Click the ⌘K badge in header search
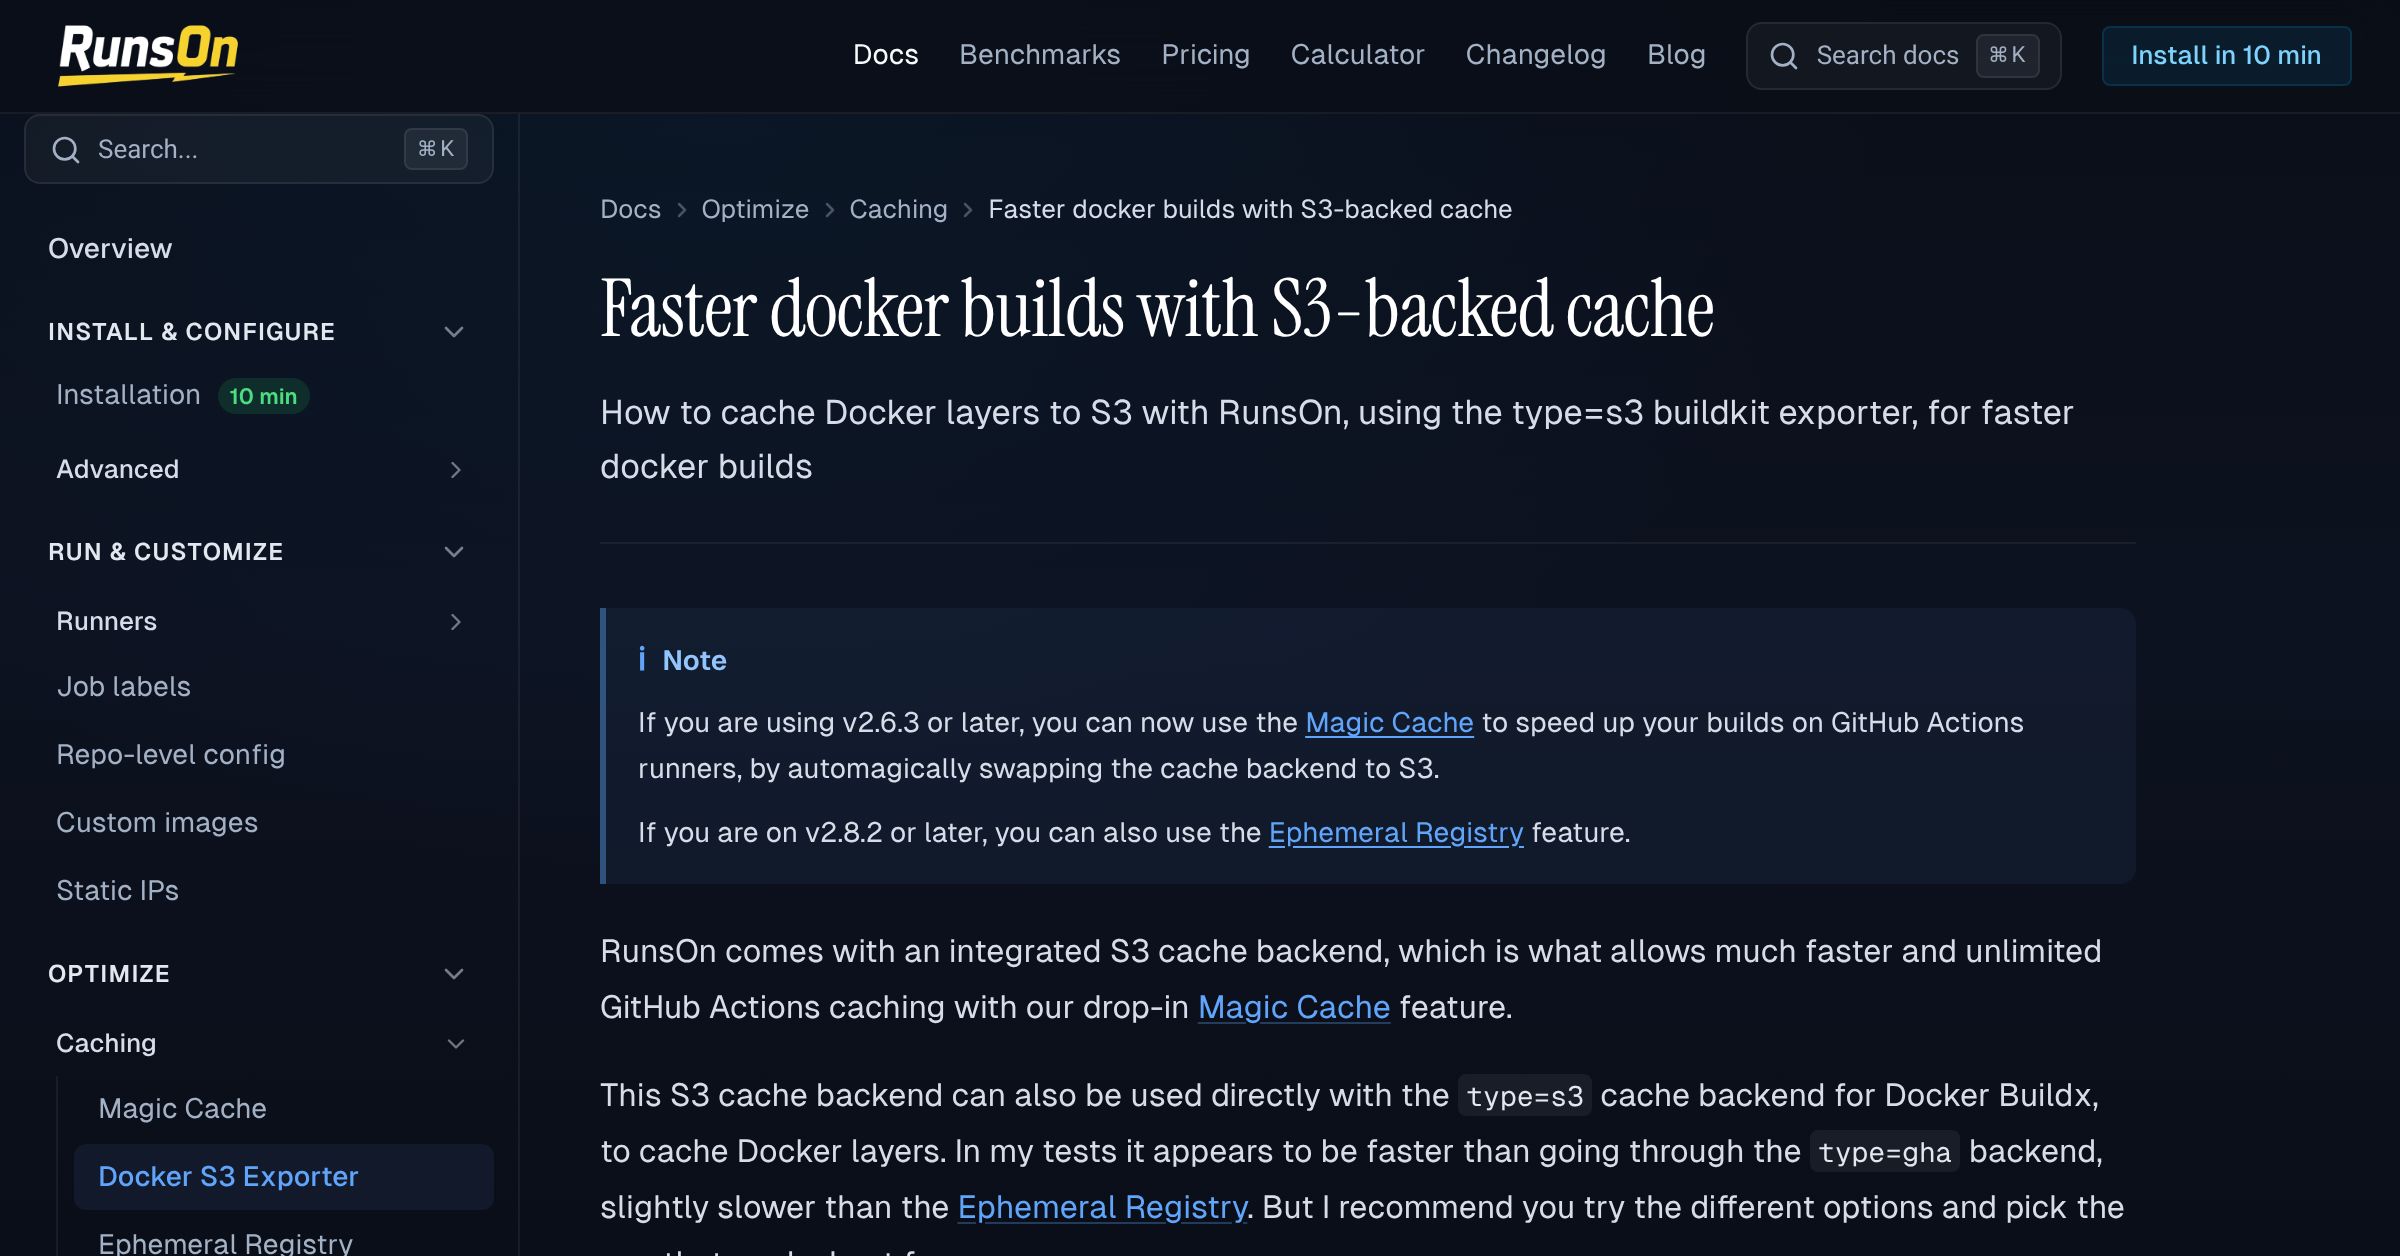Image resolution: width=2400 pixels, height=1256 pixels. click(2007, 56)
